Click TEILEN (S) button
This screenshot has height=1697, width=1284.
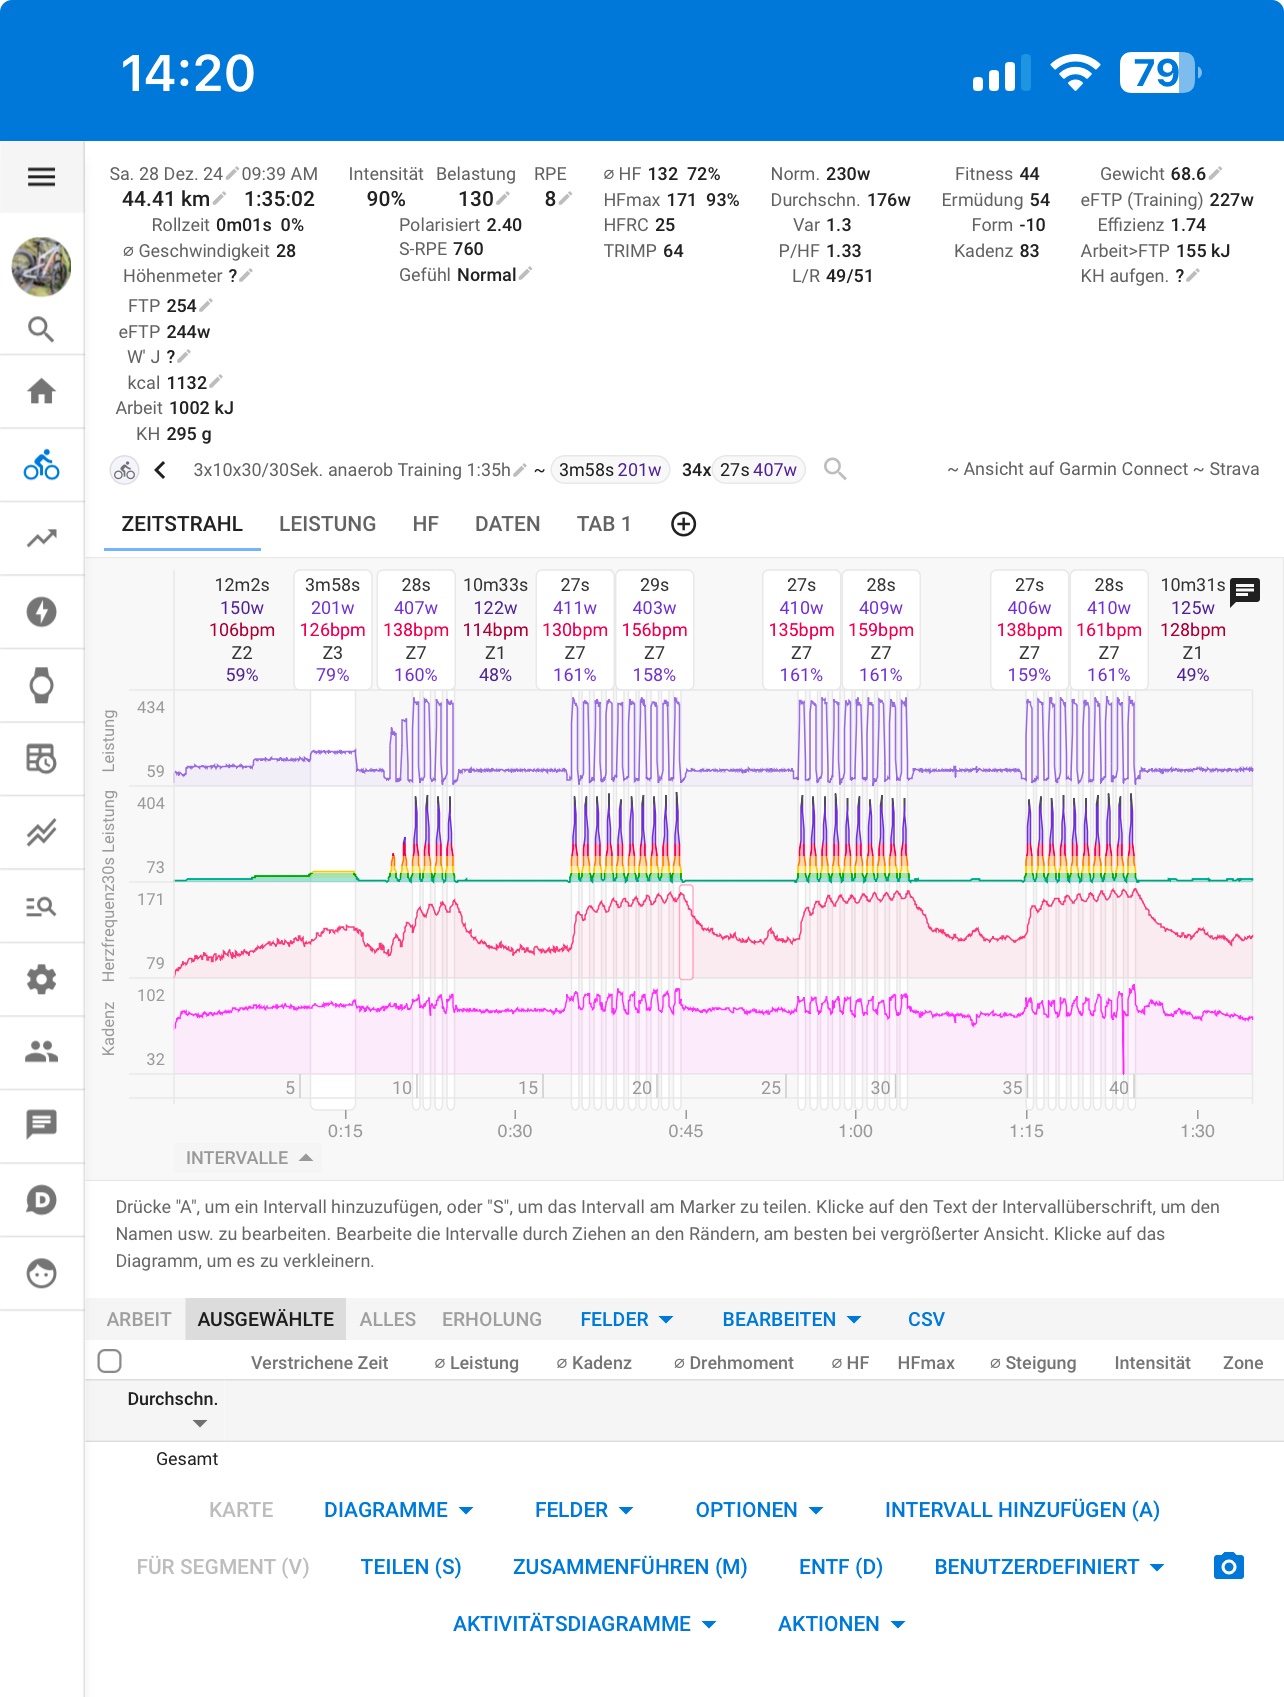point(411,1567)
